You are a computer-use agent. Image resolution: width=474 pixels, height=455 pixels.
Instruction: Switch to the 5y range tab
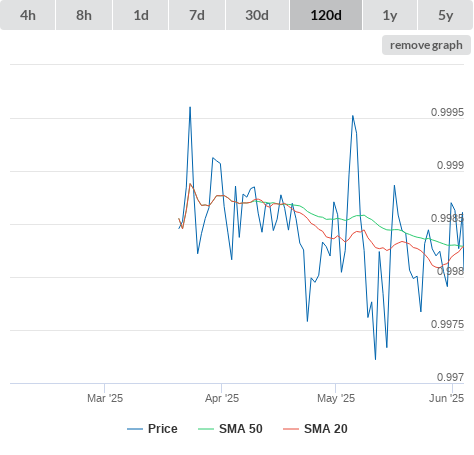[446, 15]
